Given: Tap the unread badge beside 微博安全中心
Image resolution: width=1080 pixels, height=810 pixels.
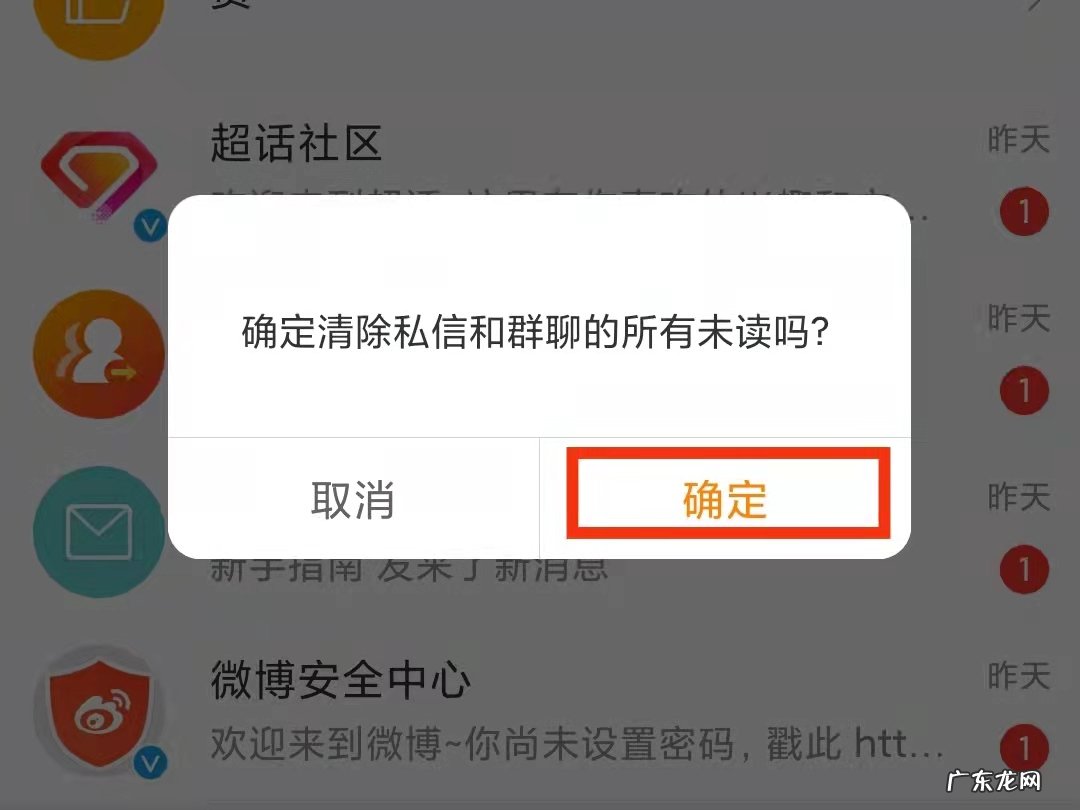Looking at the screenshot, I should (x=1024, y=748).
